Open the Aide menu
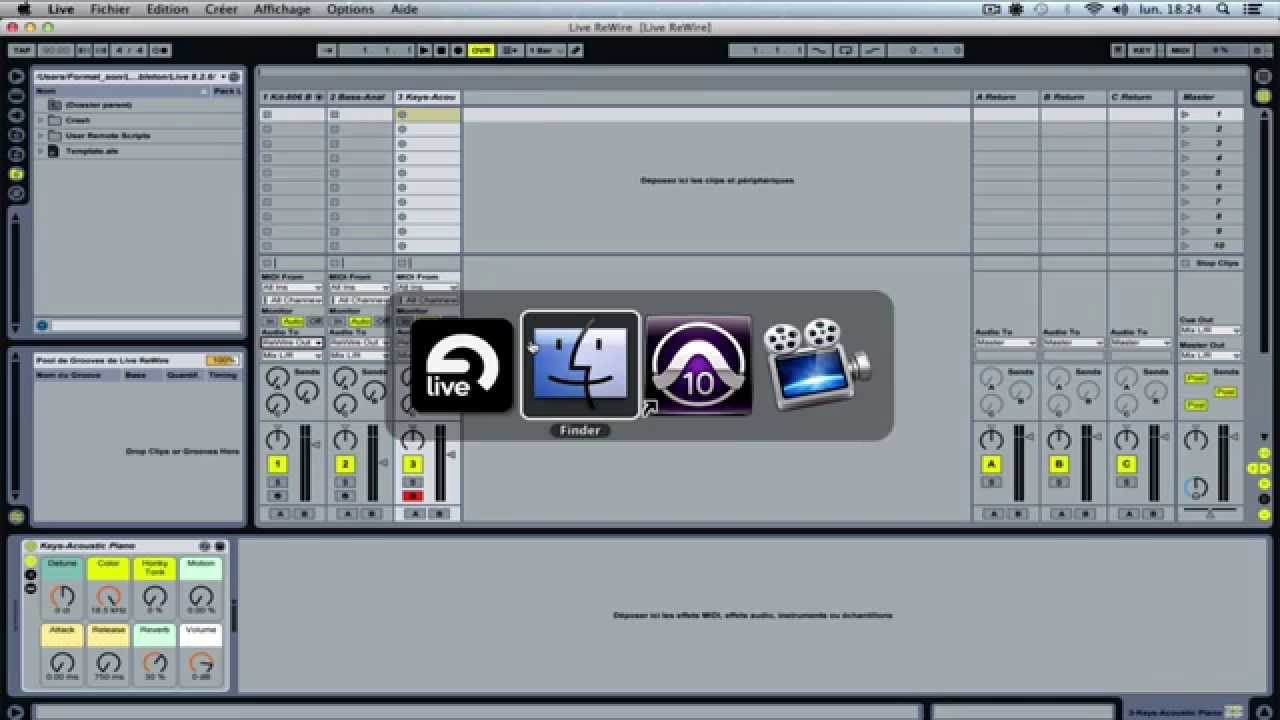This screenshot has width=1280, height=720. coord(404,9)
